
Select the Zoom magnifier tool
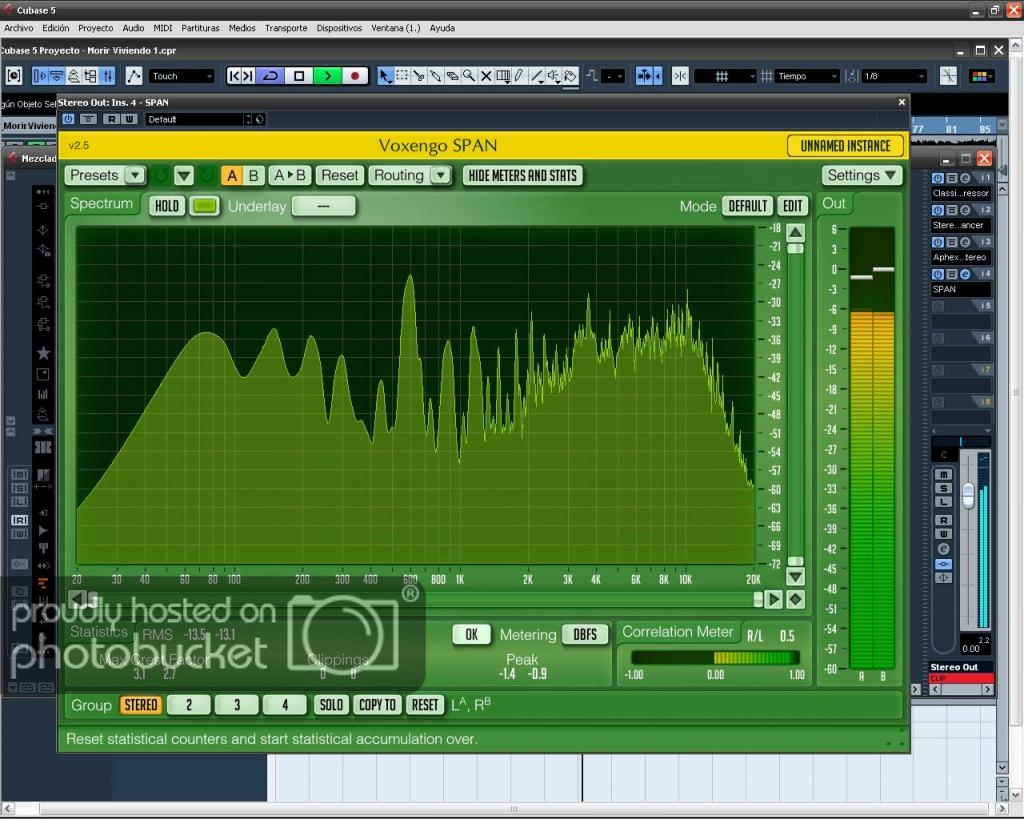469,76
